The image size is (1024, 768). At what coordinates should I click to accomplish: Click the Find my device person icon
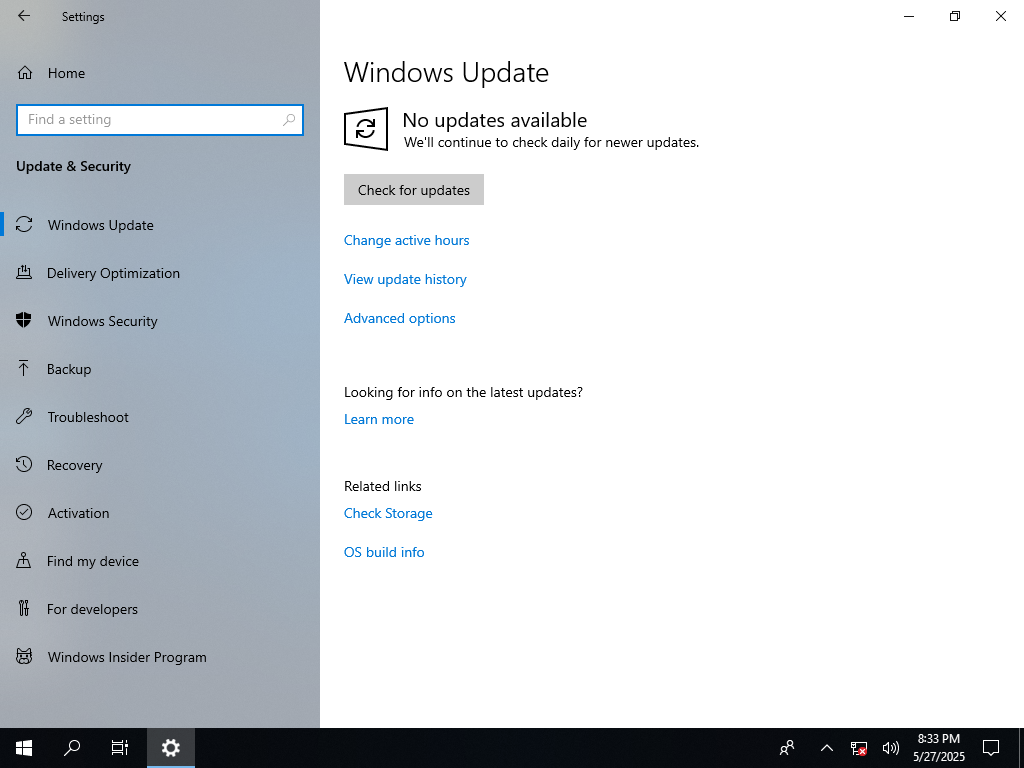(x=24, y=561)
